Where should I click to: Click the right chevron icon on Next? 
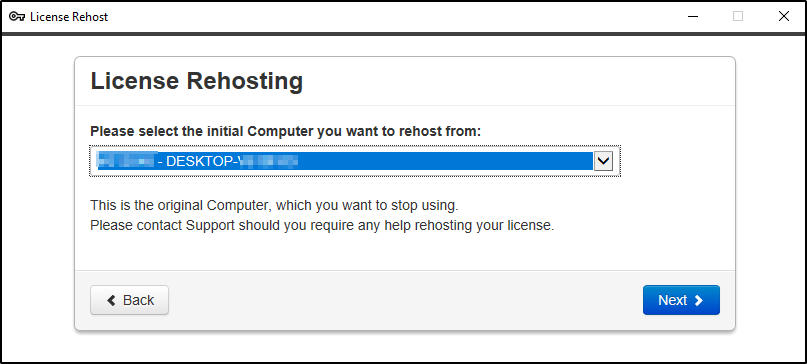click(x=698, y=300)
